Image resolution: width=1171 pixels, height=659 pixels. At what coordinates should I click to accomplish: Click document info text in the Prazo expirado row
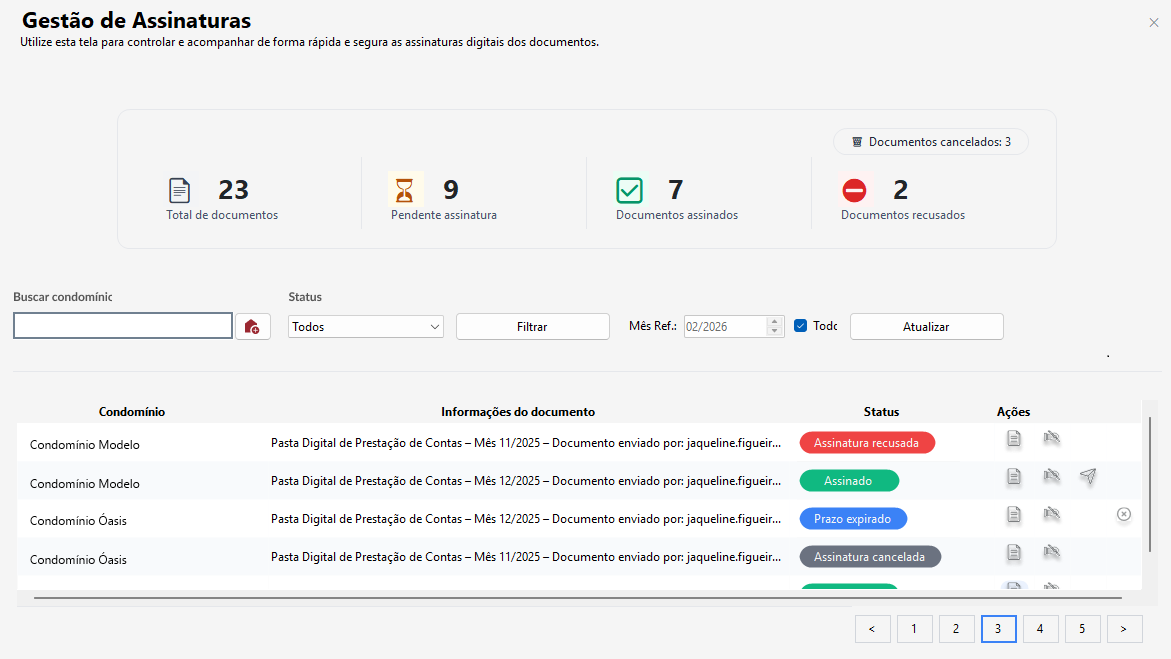click(x=526, y=519)
